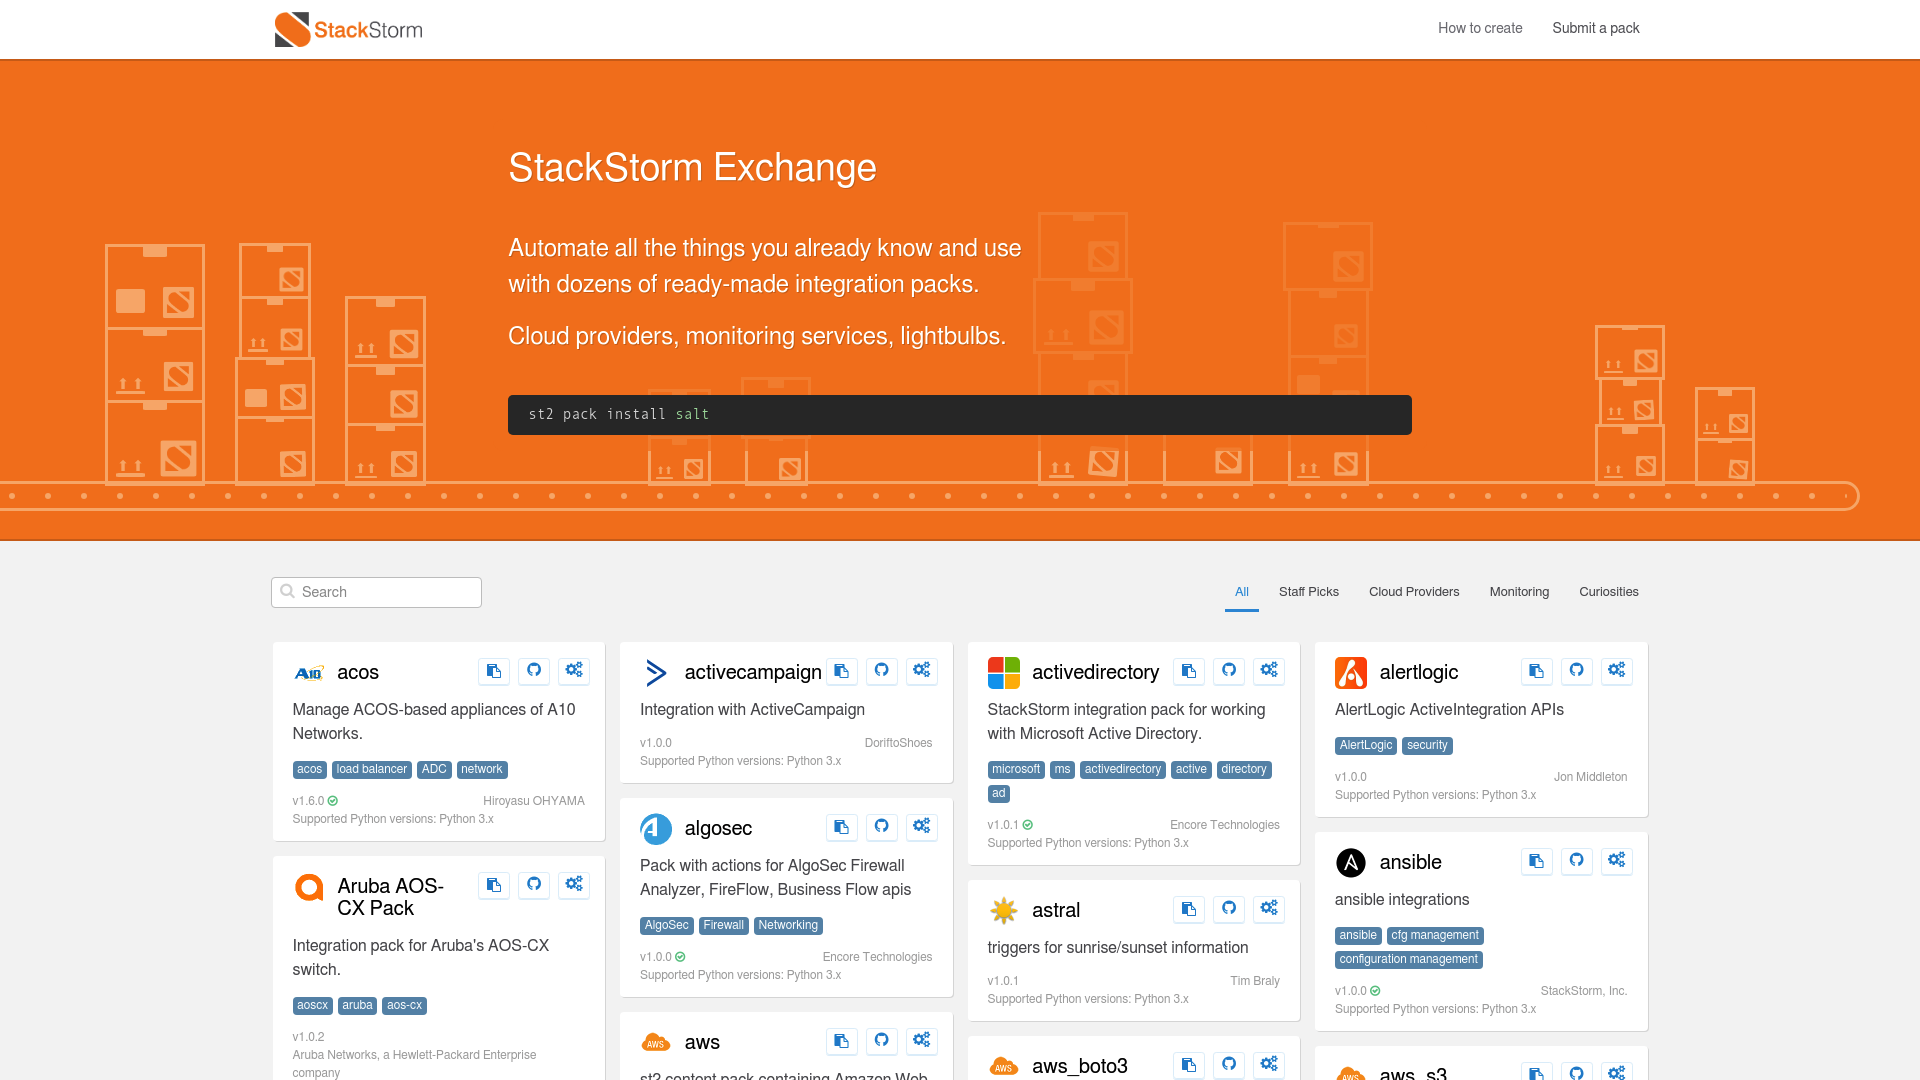Click the How to create link
The width and height of the screenshot is (1920, 1080).
coord(1480,28)
